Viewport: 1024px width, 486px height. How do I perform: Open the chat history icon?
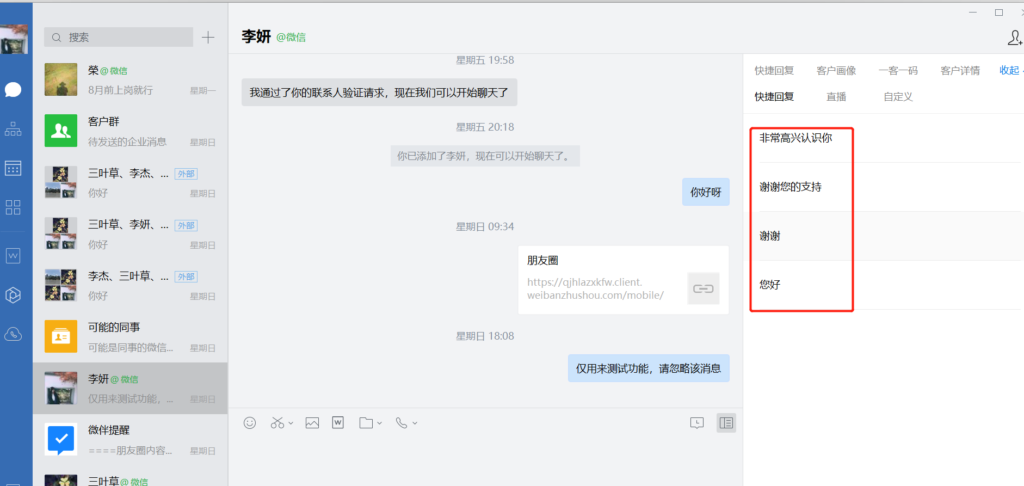pyautogui.click(x=697, y=423)
